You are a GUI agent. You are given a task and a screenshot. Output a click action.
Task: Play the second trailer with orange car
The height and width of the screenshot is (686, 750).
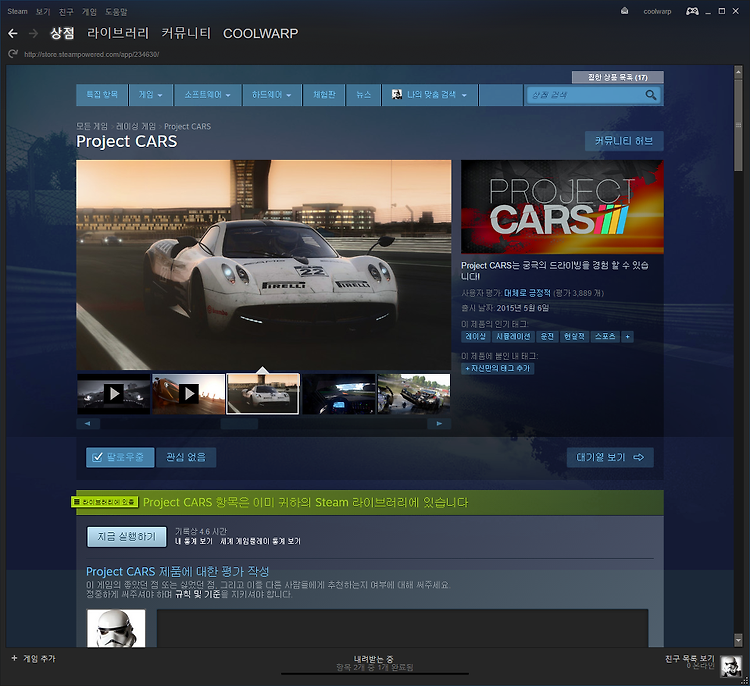tap(188, 394)
